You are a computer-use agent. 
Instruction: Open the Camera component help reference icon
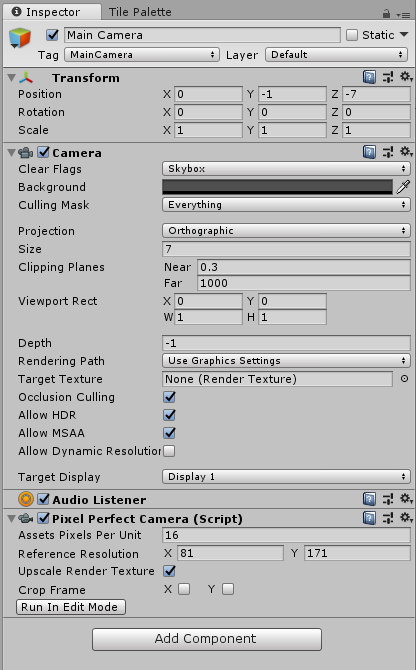click(369, 152)
